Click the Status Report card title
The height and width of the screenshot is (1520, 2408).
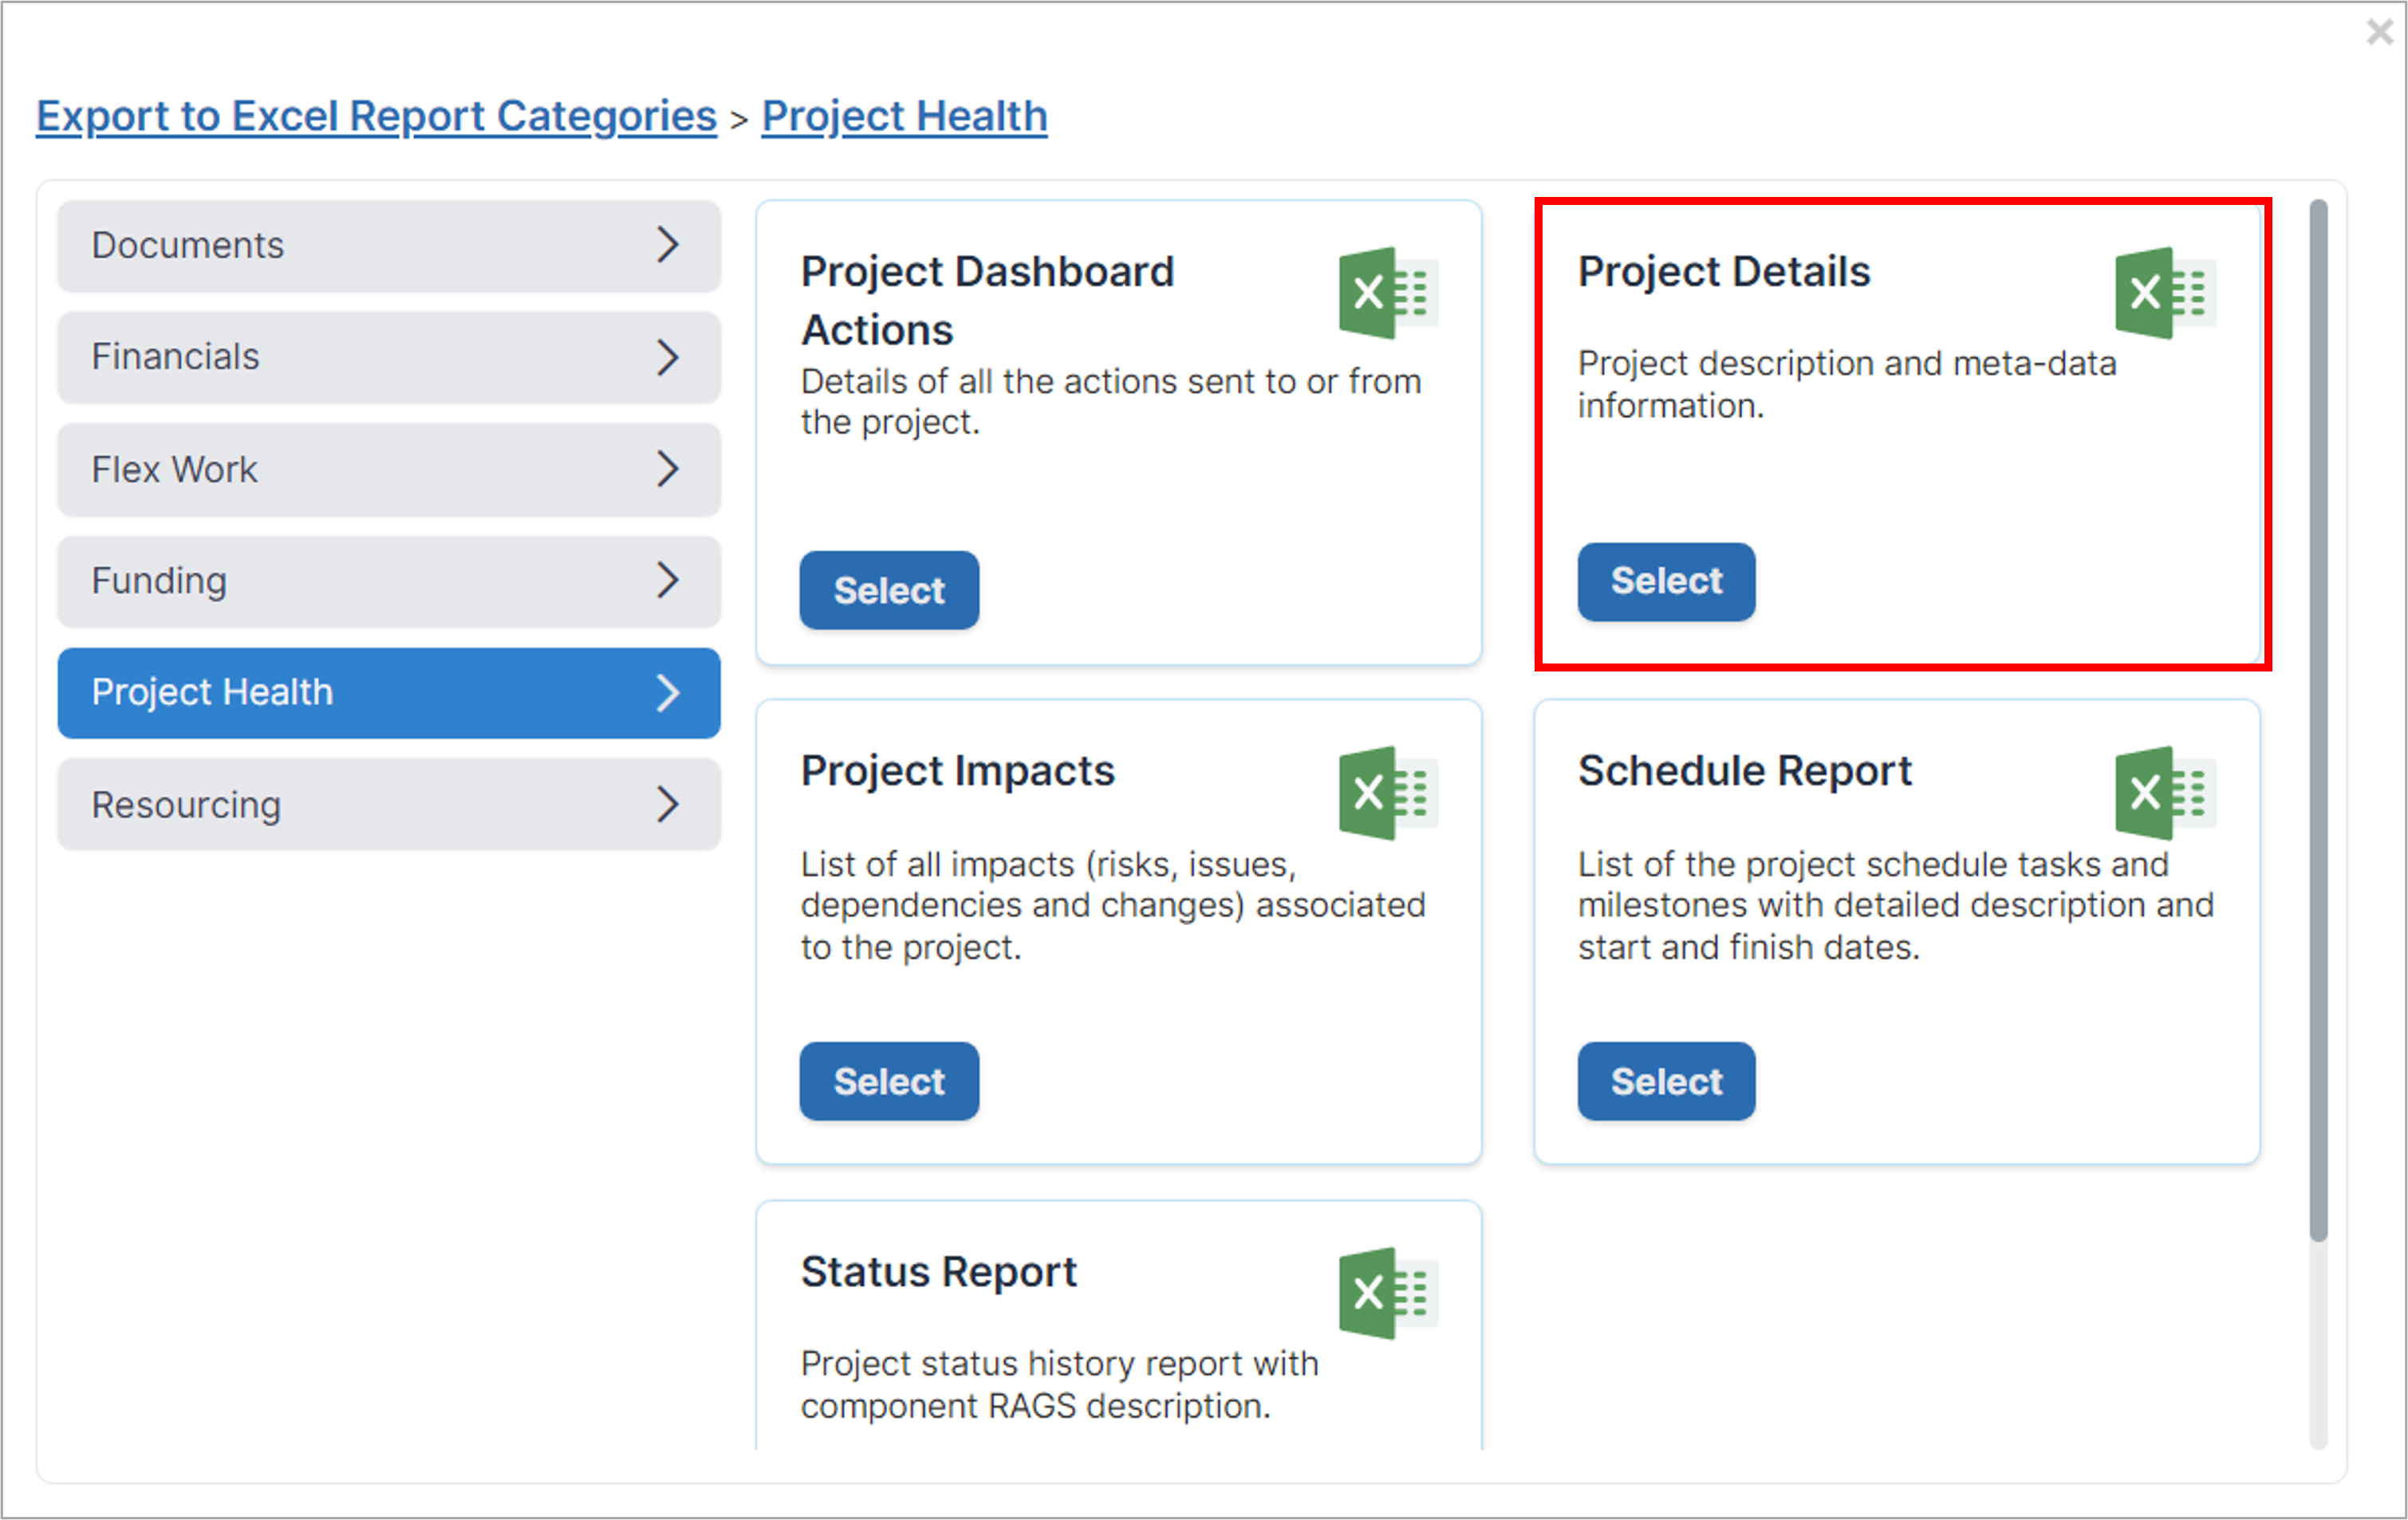[938, 1272]
